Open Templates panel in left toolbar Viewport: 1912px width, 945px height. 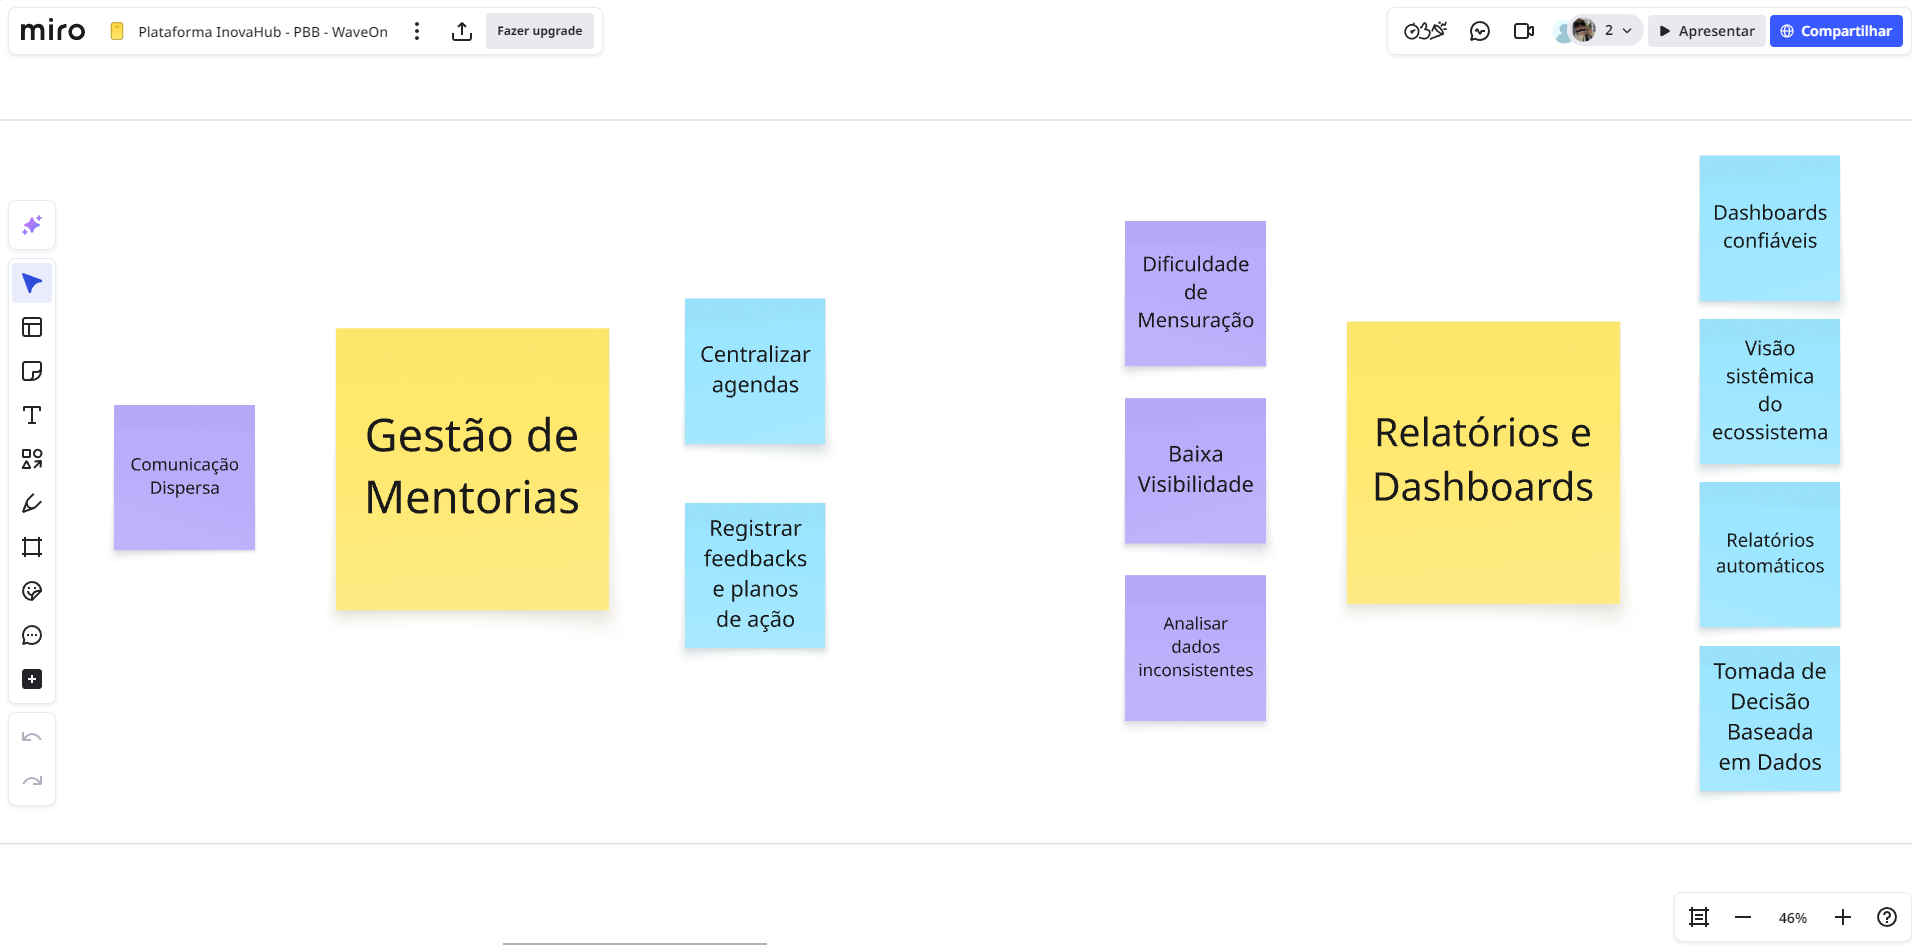[x=32, y=327]
